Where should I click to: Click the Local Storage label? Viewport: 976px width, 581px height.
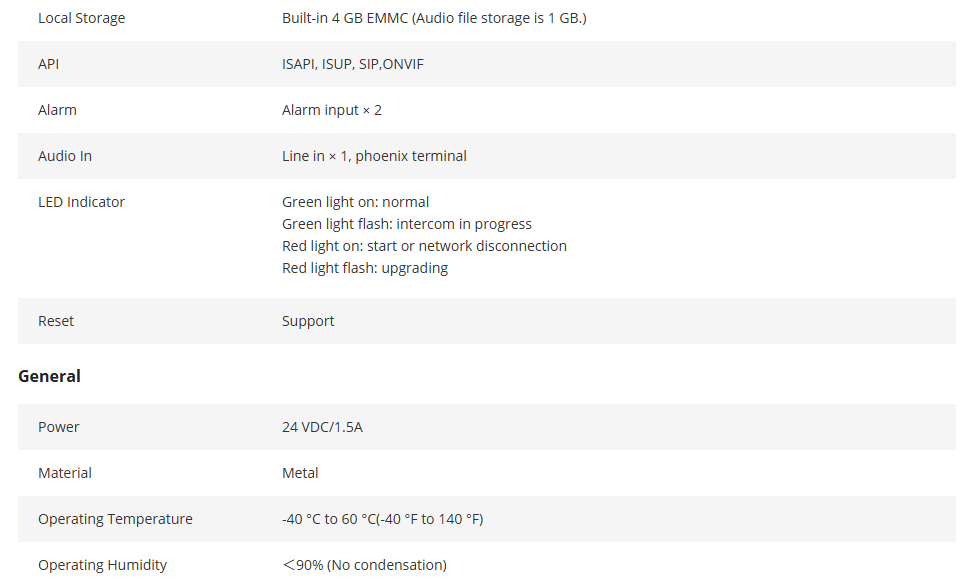(82, 18)
